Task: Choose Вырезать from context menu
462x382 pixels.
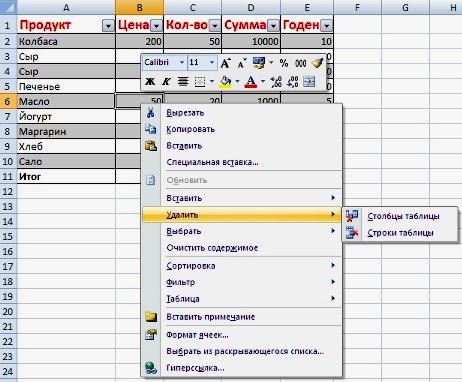Action: click(x=241, y=113)
